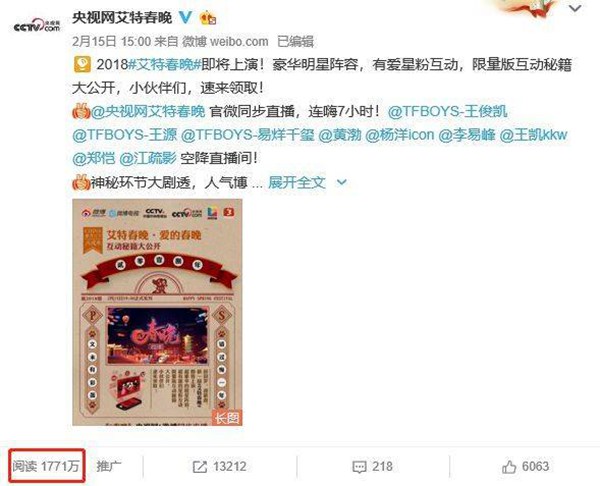This screenshot has height=486, width=600.
Task: Click the CCTV.com profile avatar
Action: [x=37, y=25]
